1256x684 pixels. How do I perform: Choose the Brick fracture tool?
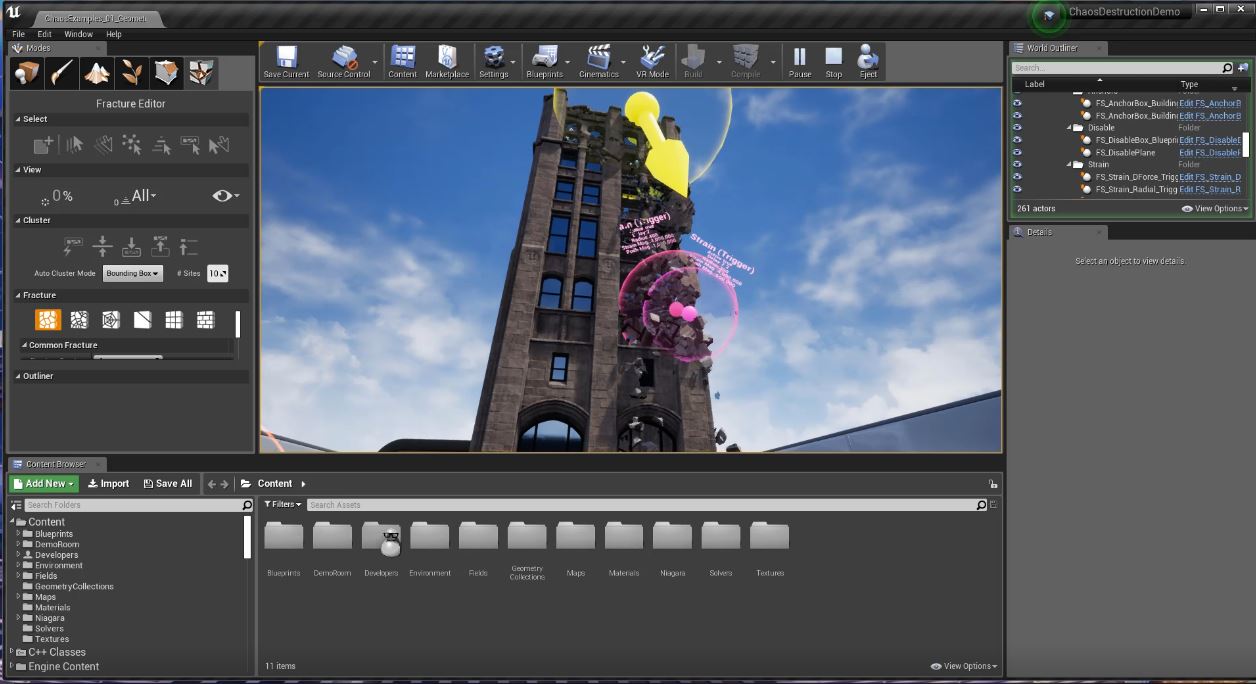pyautogui.click(x=205, y=320)
